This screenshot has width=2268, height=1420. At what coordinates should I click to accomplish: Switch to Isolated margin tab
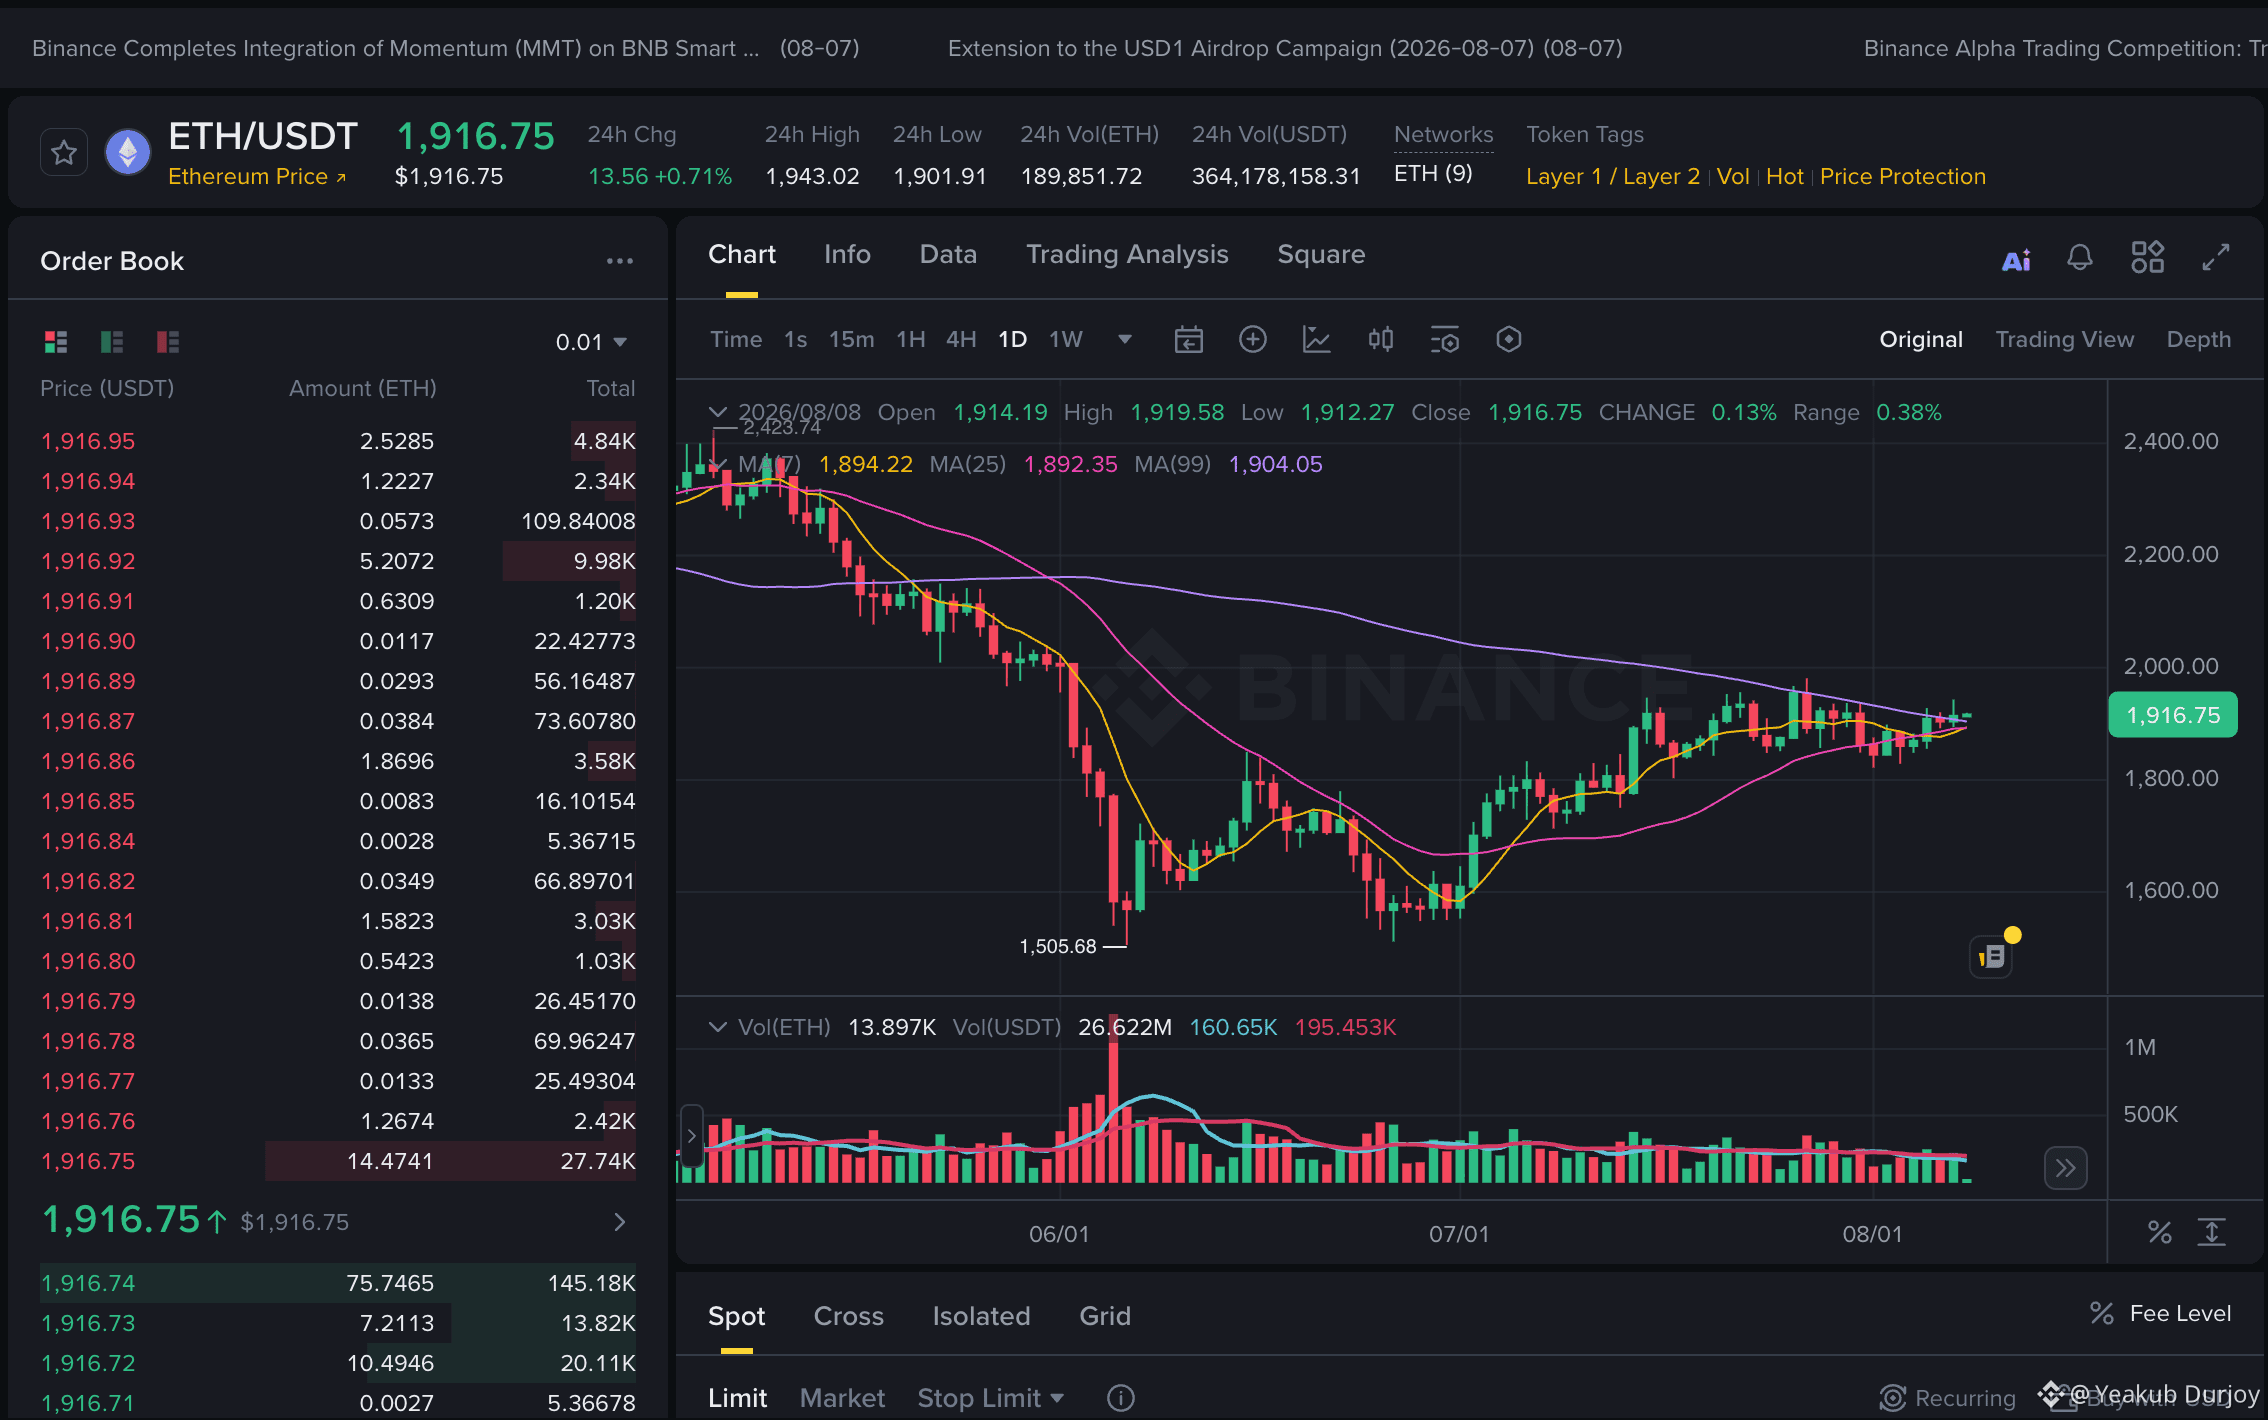click(x=981, y=1316)
